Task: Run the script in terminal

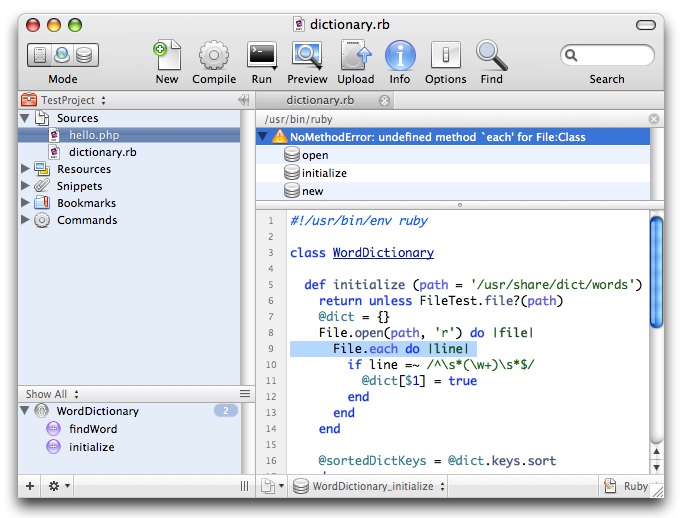Action: [262, 55]
